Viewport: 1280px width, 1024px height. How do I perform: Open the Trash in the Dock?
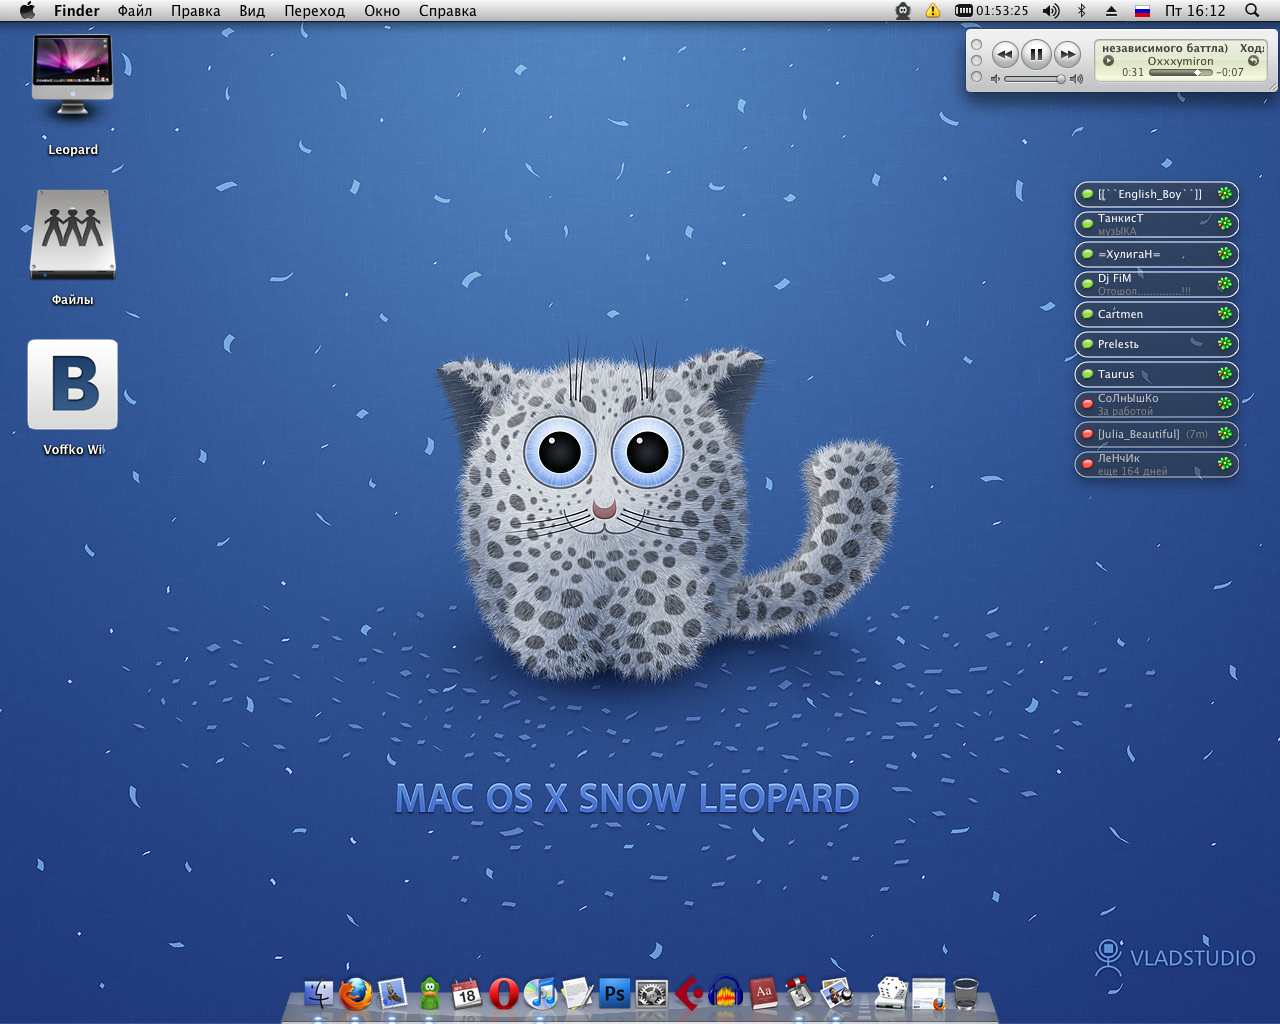click(966, 993)
